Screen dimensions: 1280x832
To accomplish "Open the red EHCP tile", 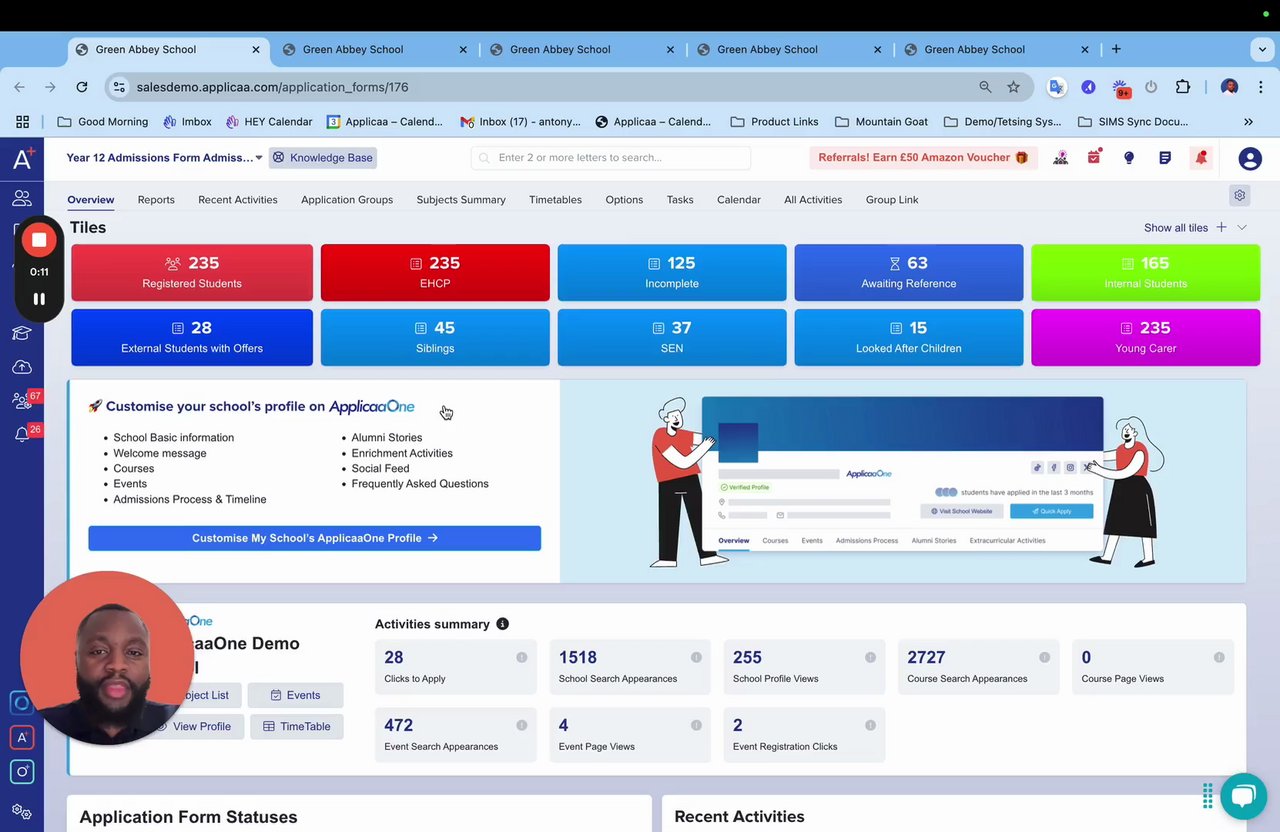I will (435, 272).
